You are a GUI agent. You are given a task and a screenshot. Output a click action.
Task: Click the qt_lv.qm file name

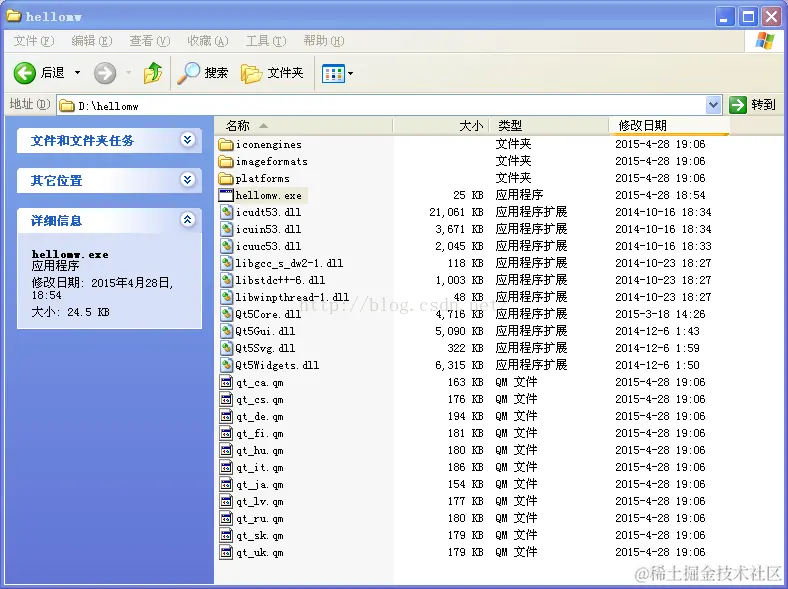click(x=260, y=502)
